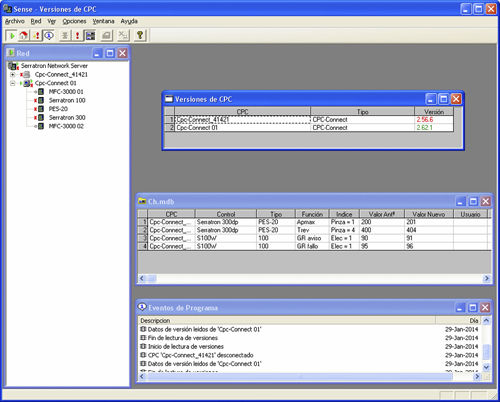
Task: Collapse the Cpc-Connect 01 tree node
Action: tap(13, 83)
